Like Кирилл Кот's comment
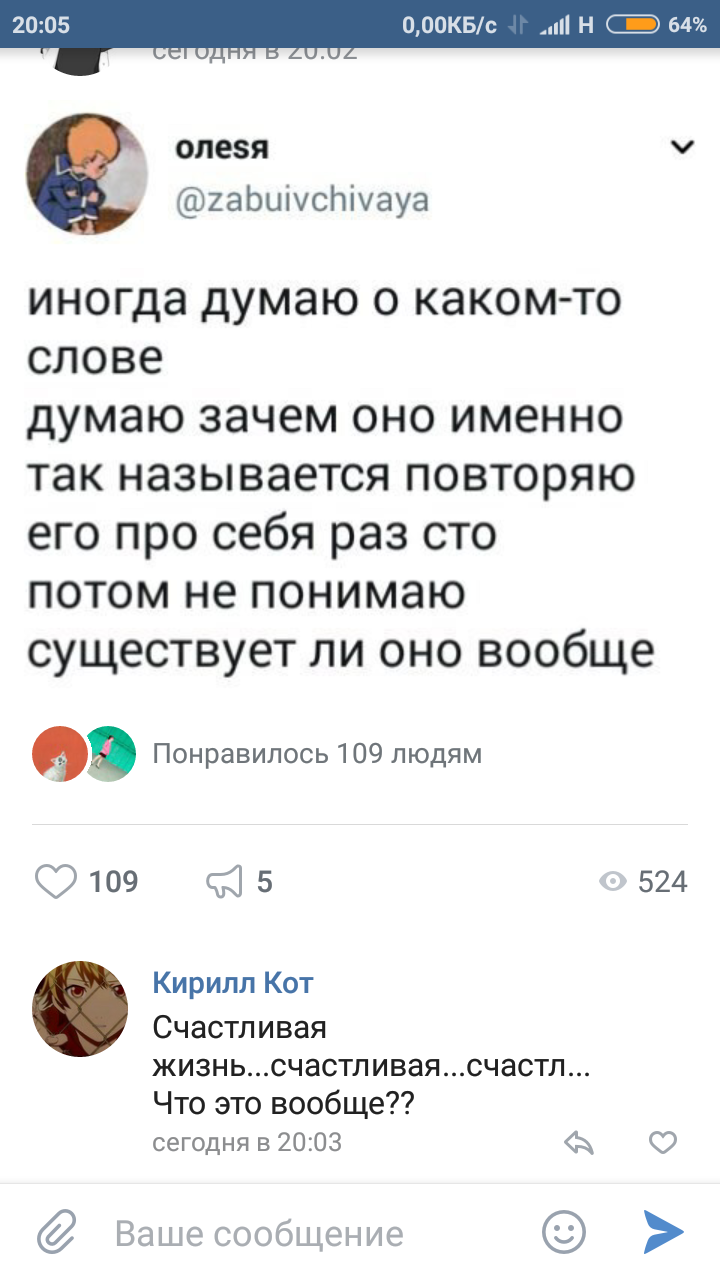Image resolution: width=720 pixels, height=1280 pixels. (x=663, y=1142)
